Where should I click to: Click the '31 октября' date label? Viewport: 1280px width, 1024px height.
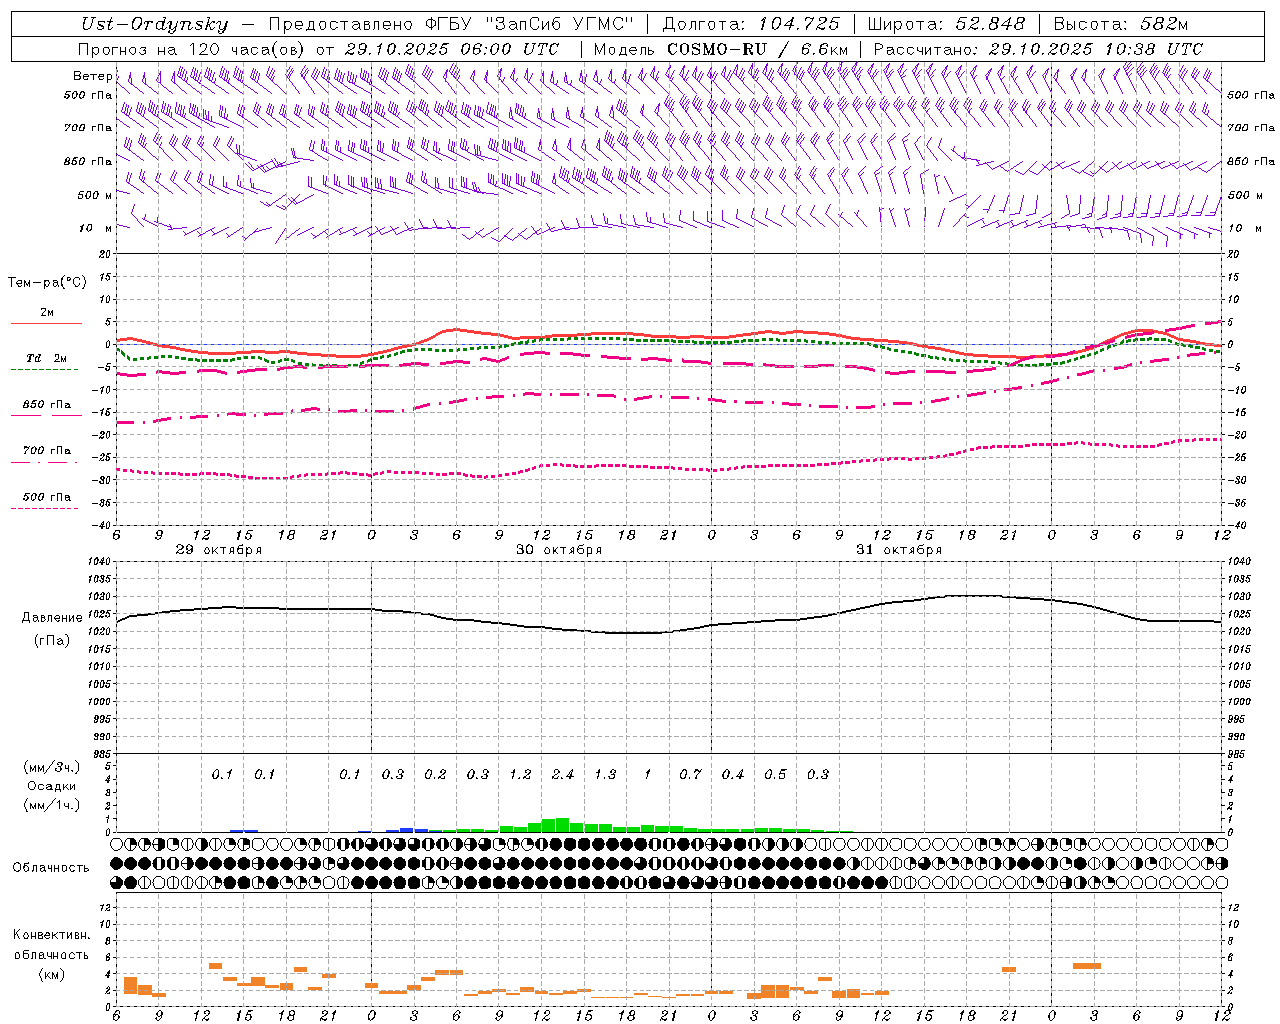pyautogui.click(x=899, y=550)
